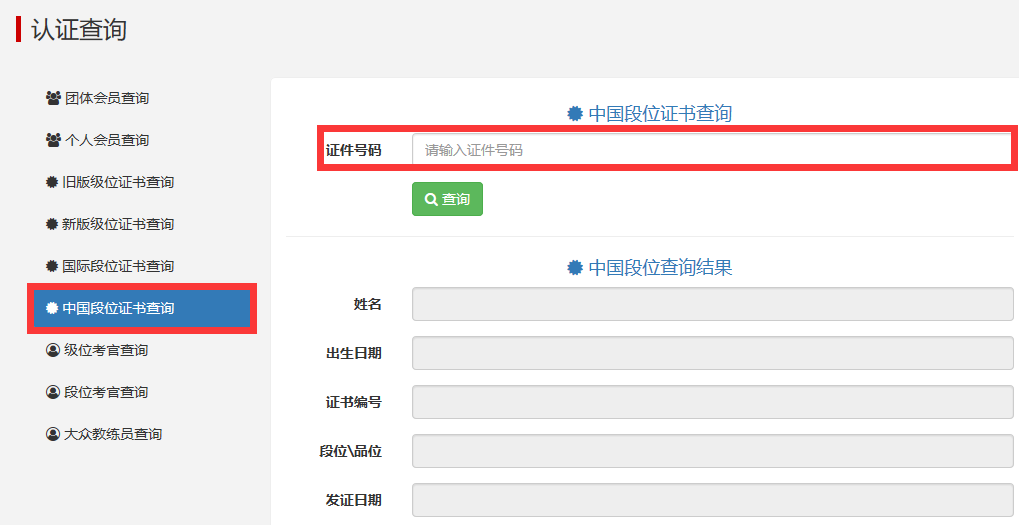Click the user icon beside 级位考官查询
This screenshot has width=1019, height=525.
[x=53, y=350]
